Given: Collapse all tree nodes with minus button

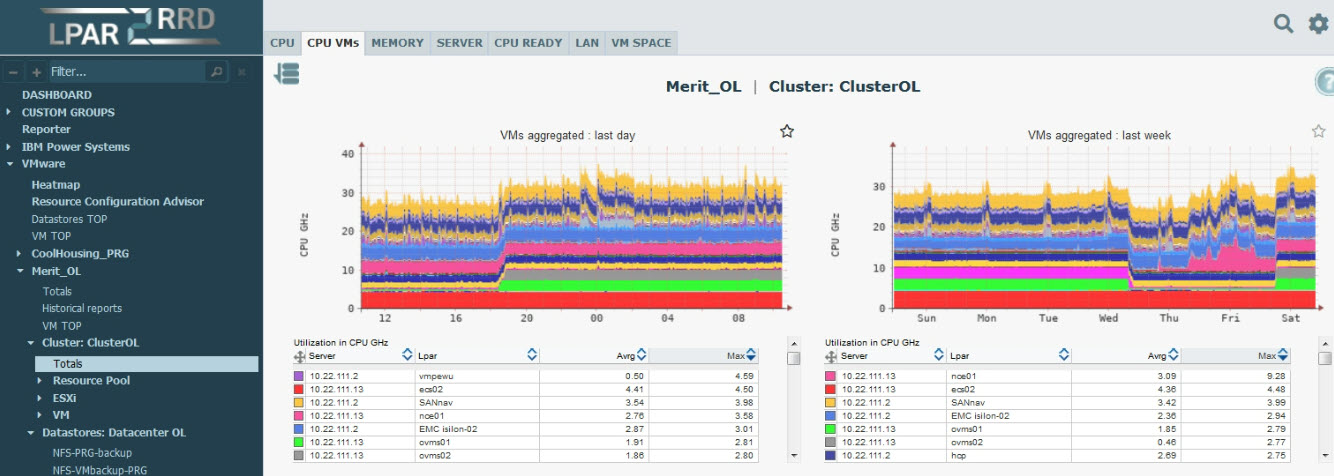Looking at the screenshot, I should [13, 72].
